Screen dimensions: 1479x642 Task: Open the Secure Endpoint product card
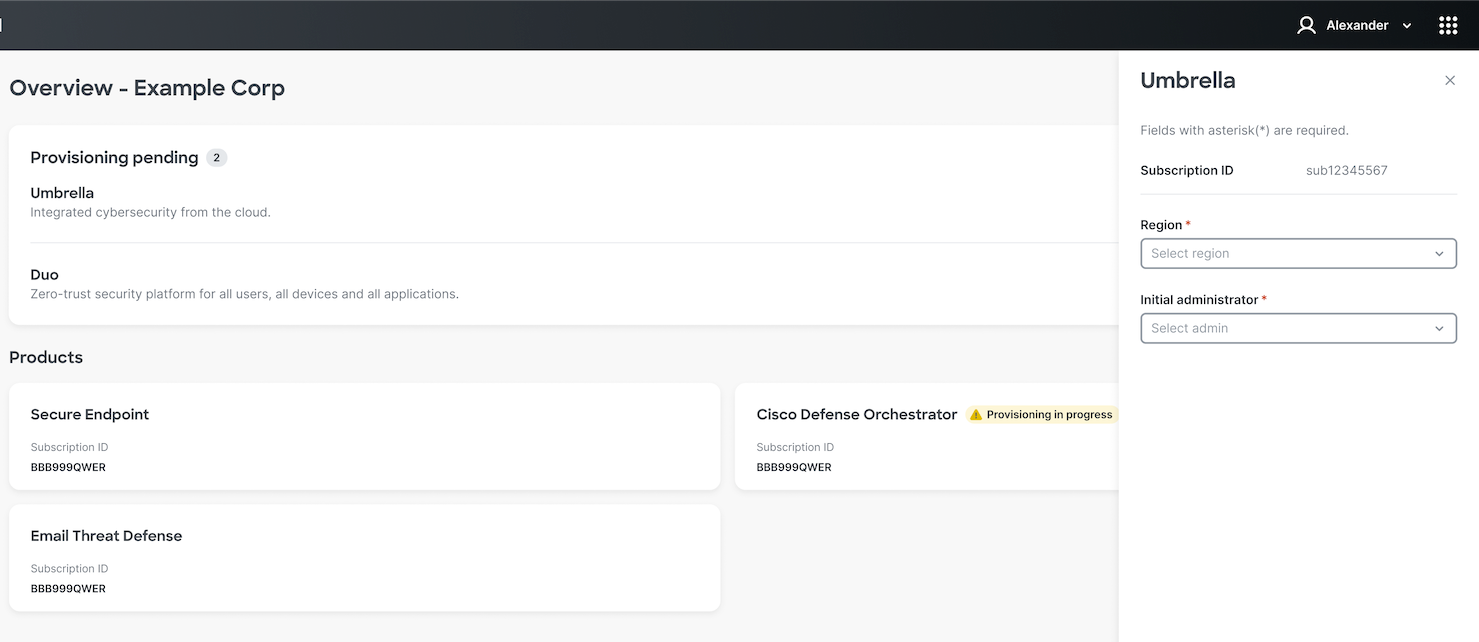pyautogui.click(x=364, y=437)
